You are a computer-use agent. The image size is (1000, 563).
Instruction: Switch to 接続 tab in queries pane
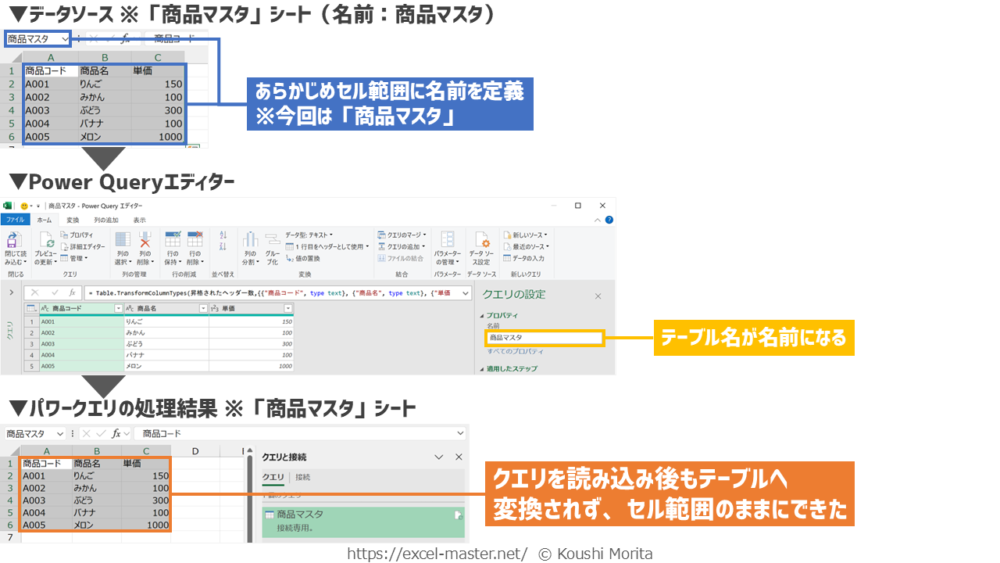click(303, 478)
